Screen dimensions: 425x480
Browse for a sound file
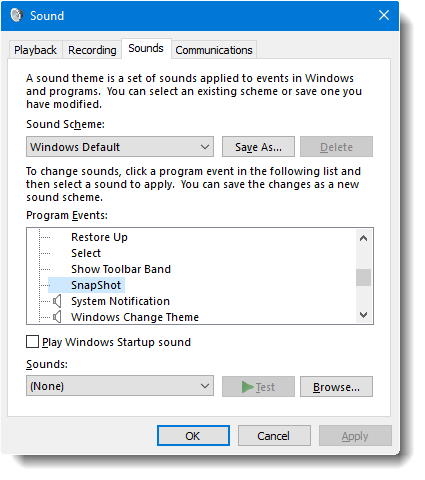point(336,387)
